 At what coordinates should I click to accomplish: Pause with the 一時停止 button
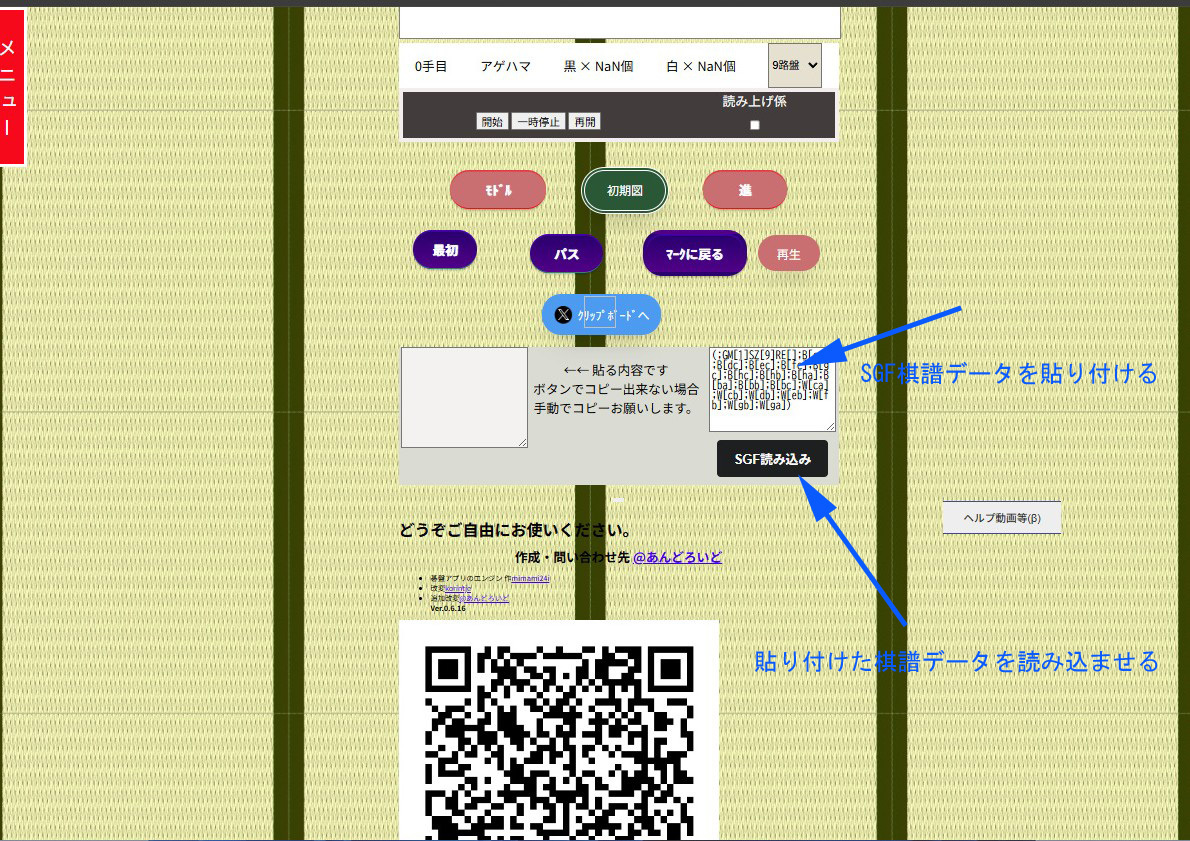(538, 121)
